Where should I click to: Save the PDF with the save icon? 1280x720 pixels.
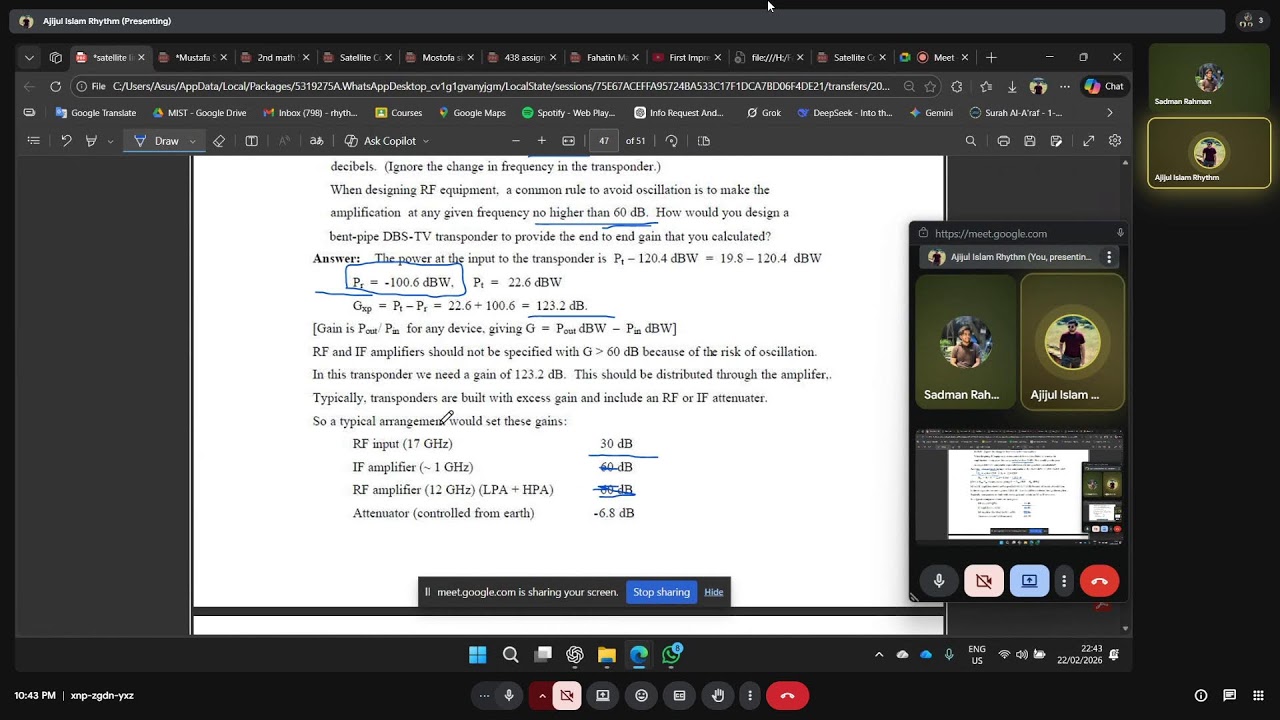pyautogui.click(x=1030, y=141)
